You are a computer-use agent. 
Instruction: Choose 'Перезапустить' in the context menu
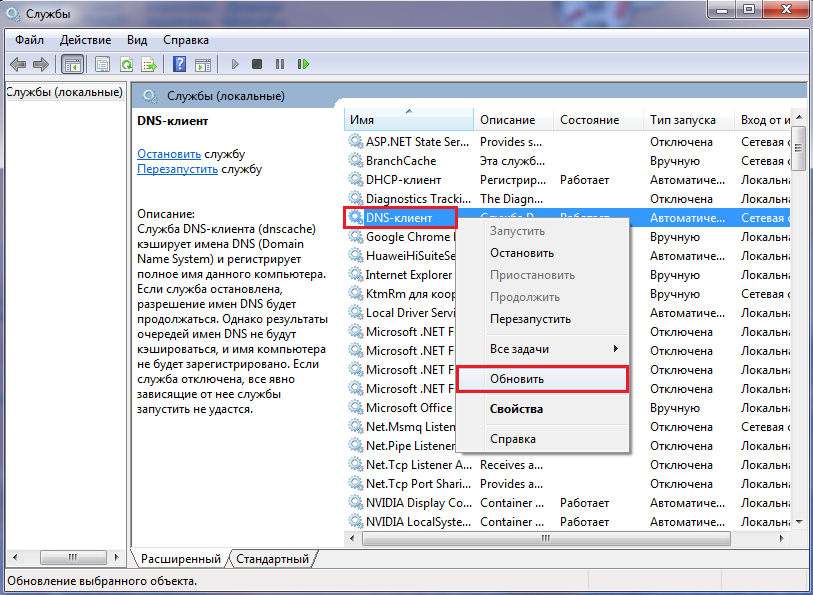(530, 319)
